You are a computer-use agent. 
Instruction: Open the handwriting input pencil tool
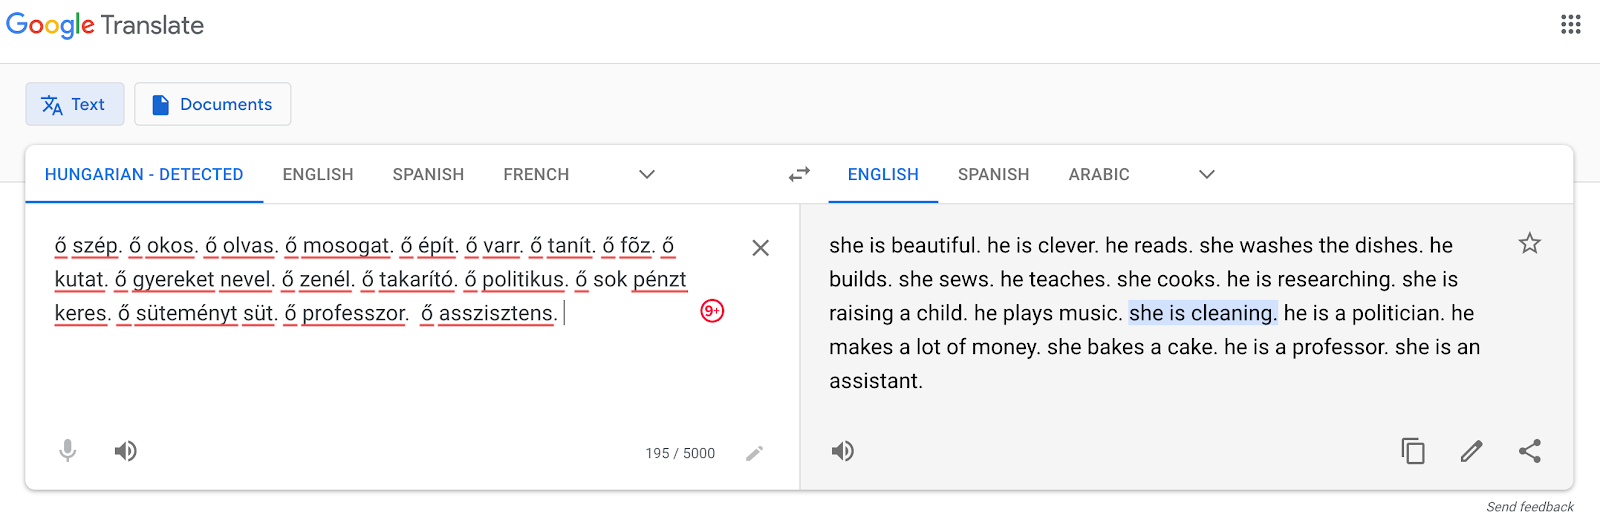(755, 453)
